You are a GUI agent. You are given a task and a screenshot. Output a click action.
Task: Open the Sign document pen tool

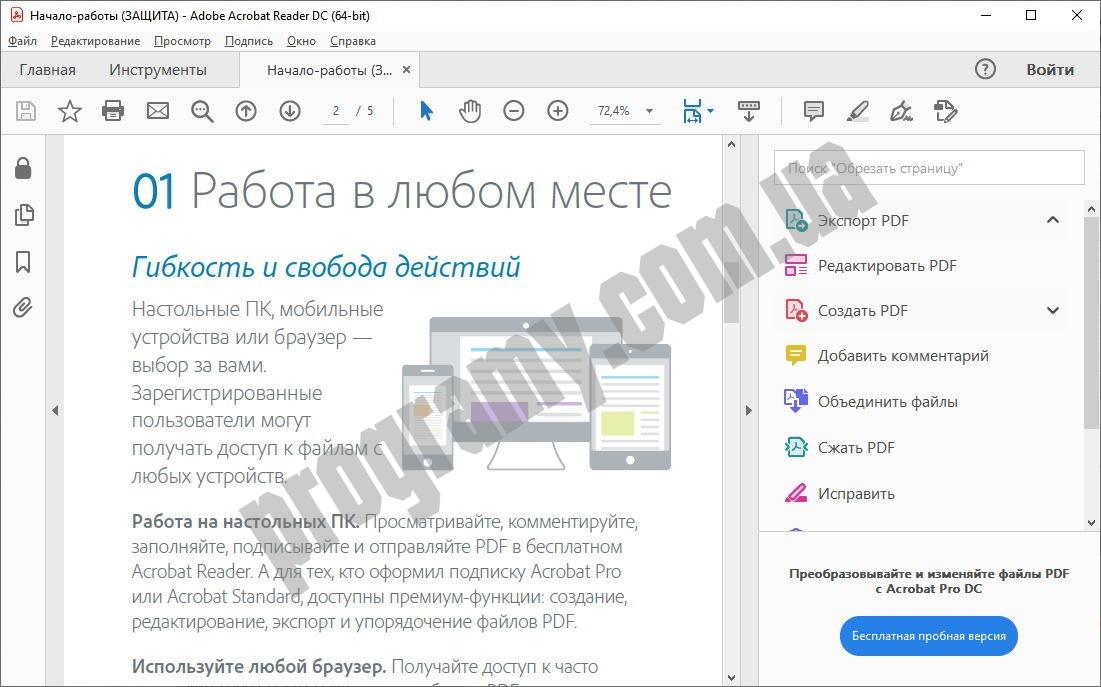(902, 111)
